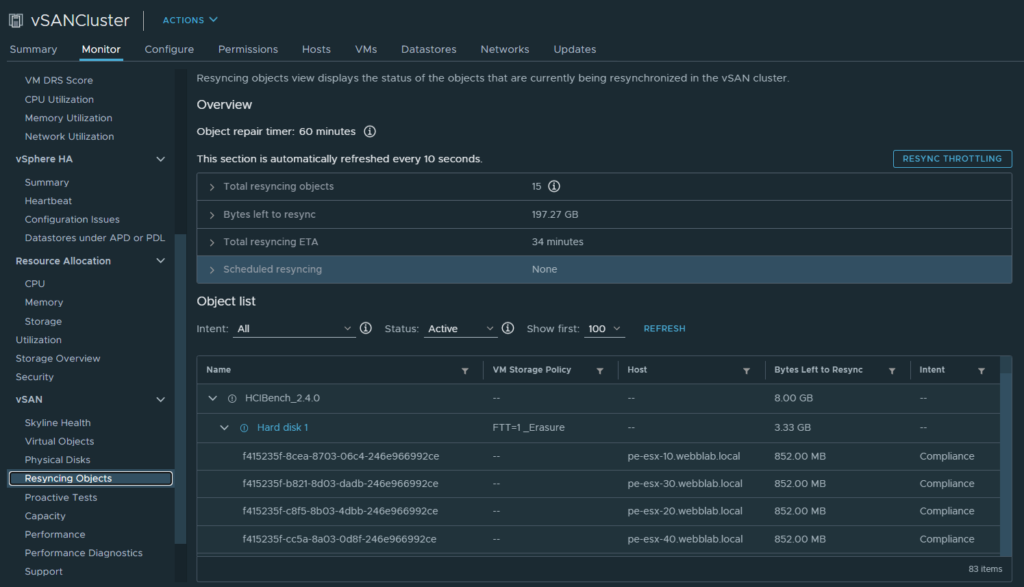Filter the Name column
Screen dimensions: 1024x587
coord(465,370)
